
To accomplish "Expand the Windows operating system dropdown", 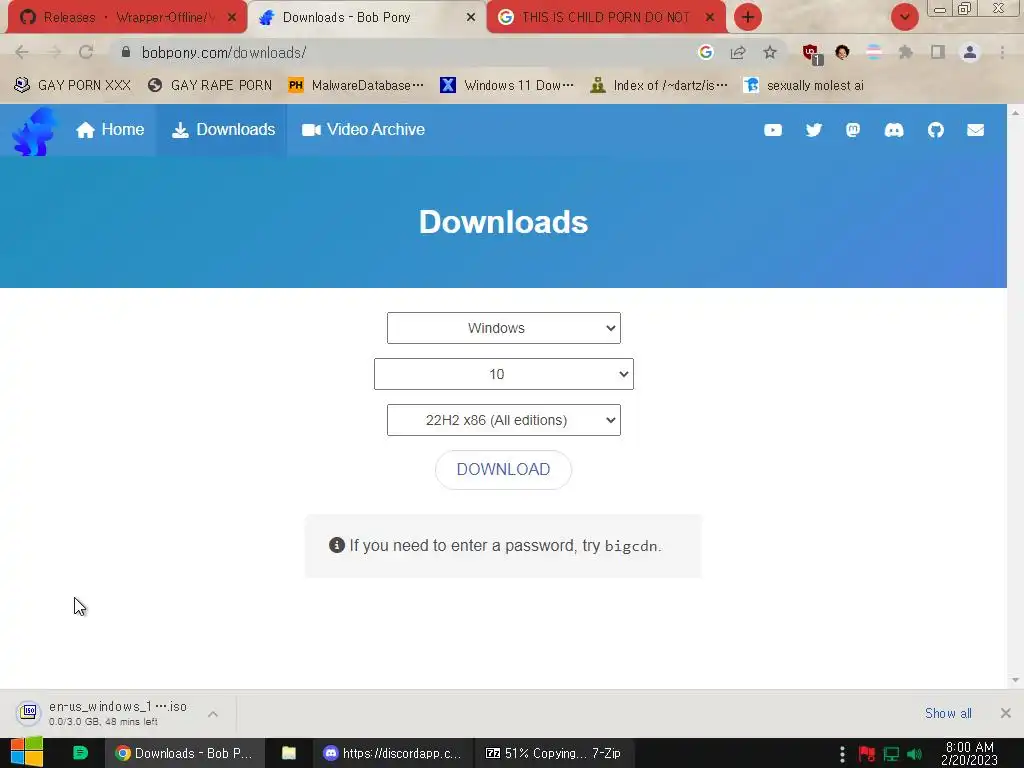I will coord(504,328).
